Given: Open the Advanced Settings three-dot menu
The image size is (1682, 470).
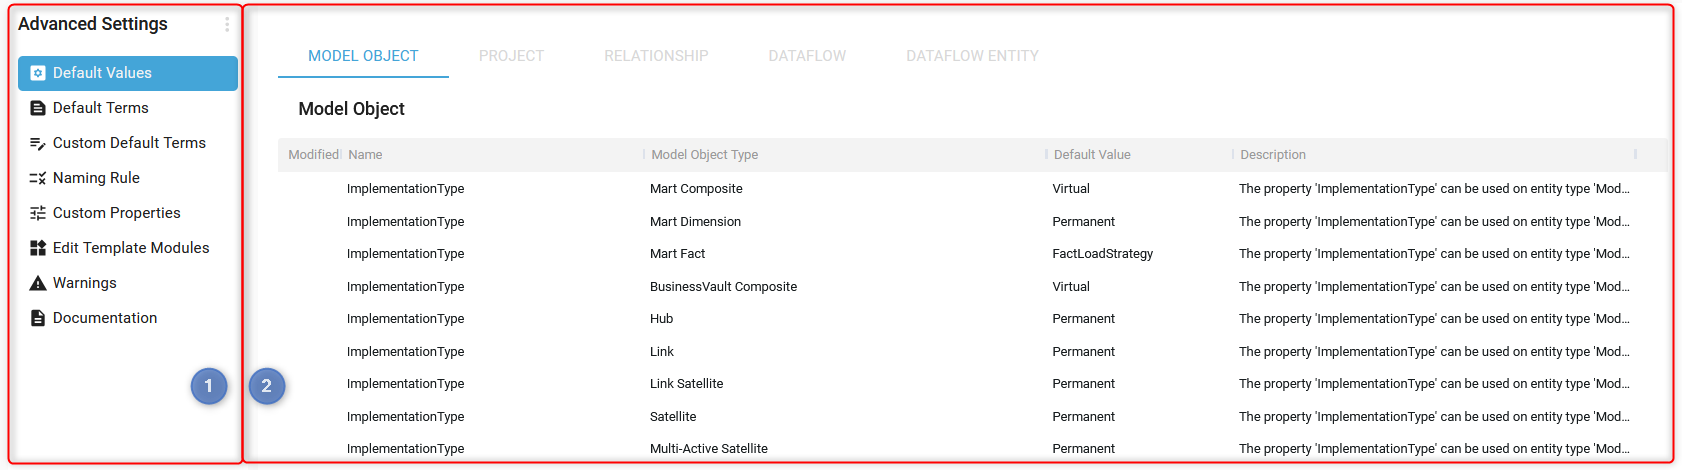Looking at the screenshot, I should (227, 24).
